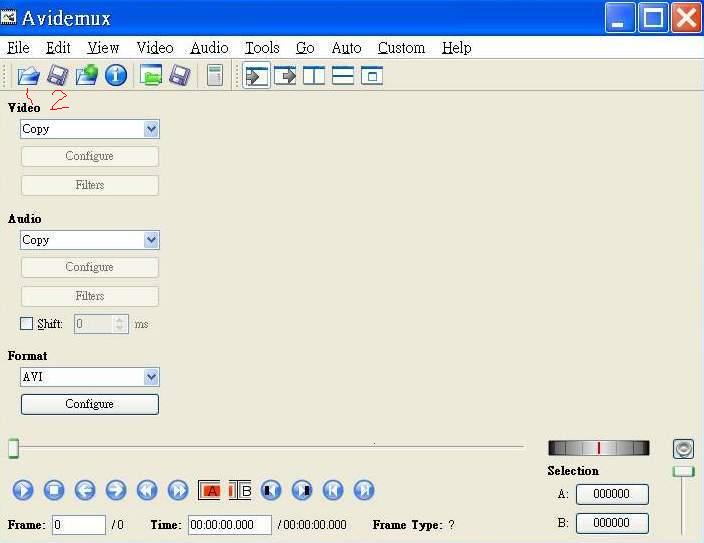The width and height of the screenshot is (704, 543).
Task: Select output preview mode icon
Action: point(285,75)
